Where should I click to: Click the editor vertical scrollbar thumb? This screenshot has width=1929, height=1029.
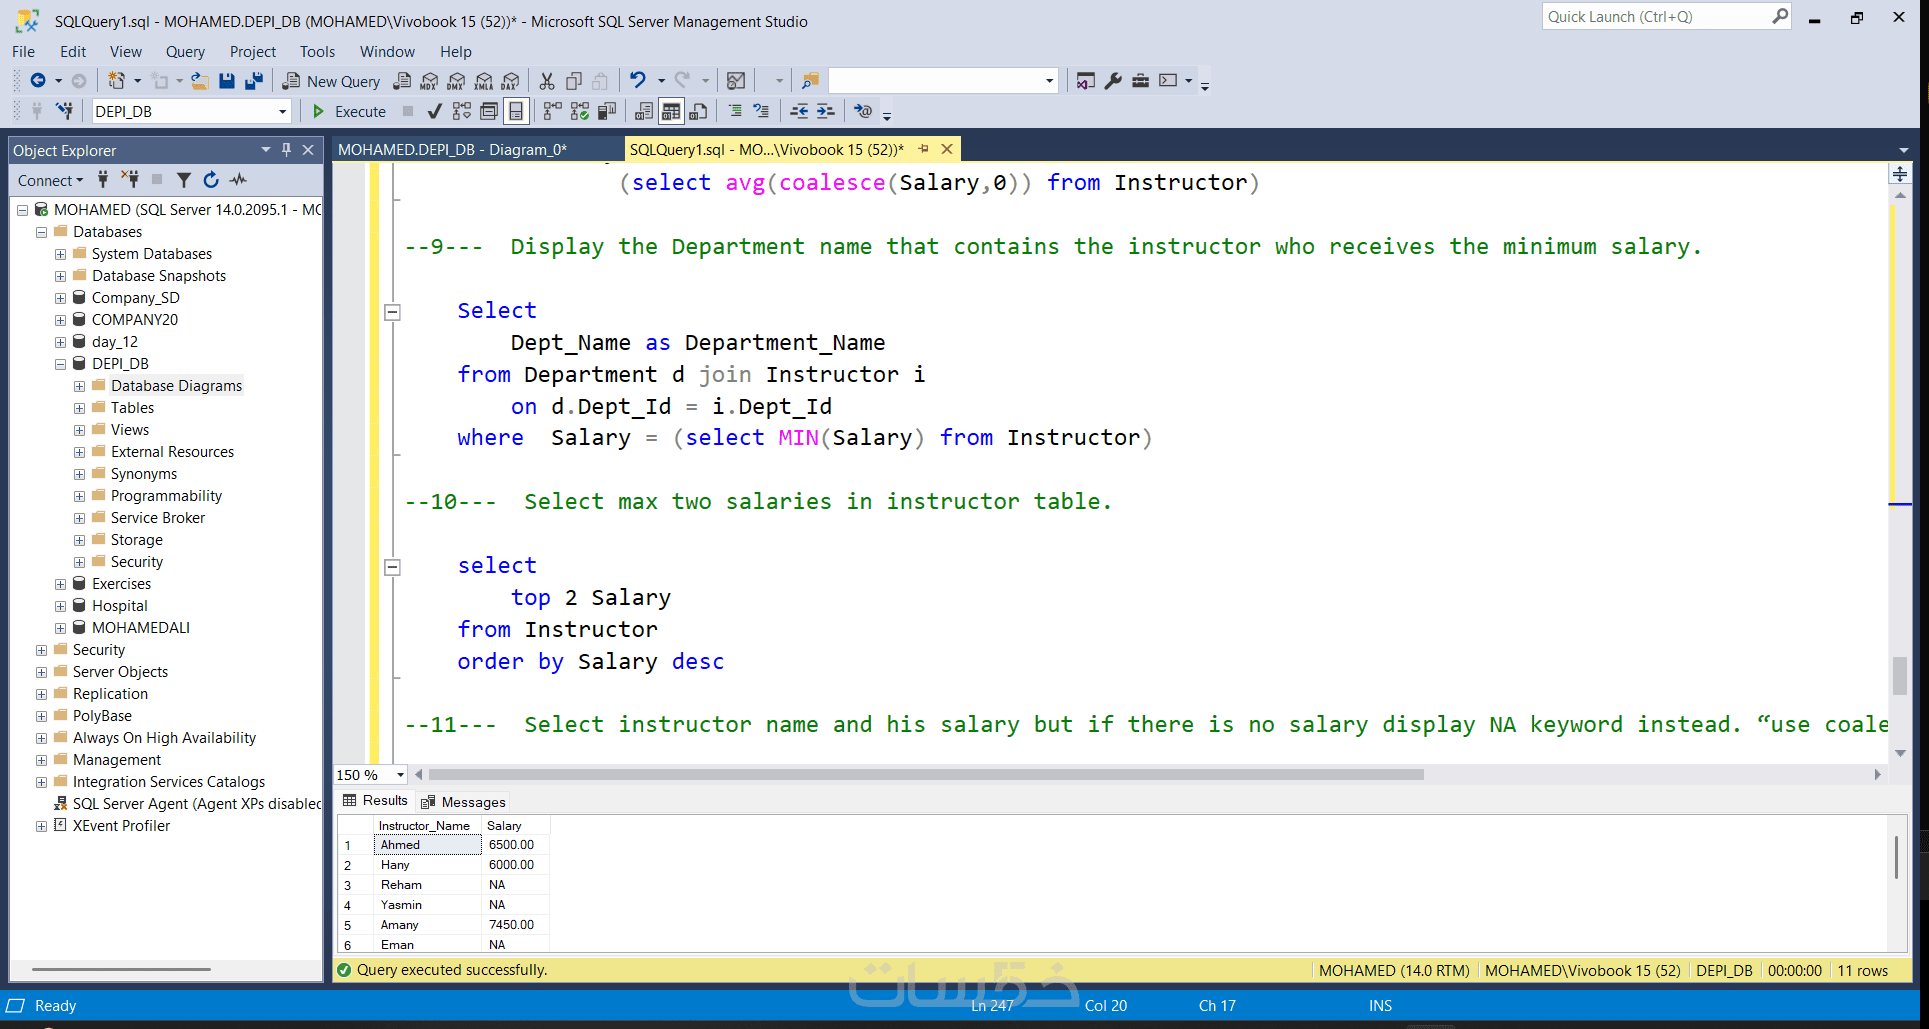click(x=1900, y=675)
